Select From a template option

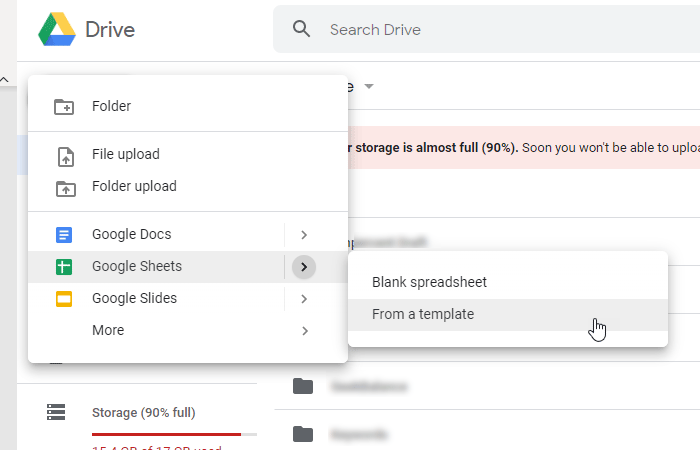(x=423, y=314)
